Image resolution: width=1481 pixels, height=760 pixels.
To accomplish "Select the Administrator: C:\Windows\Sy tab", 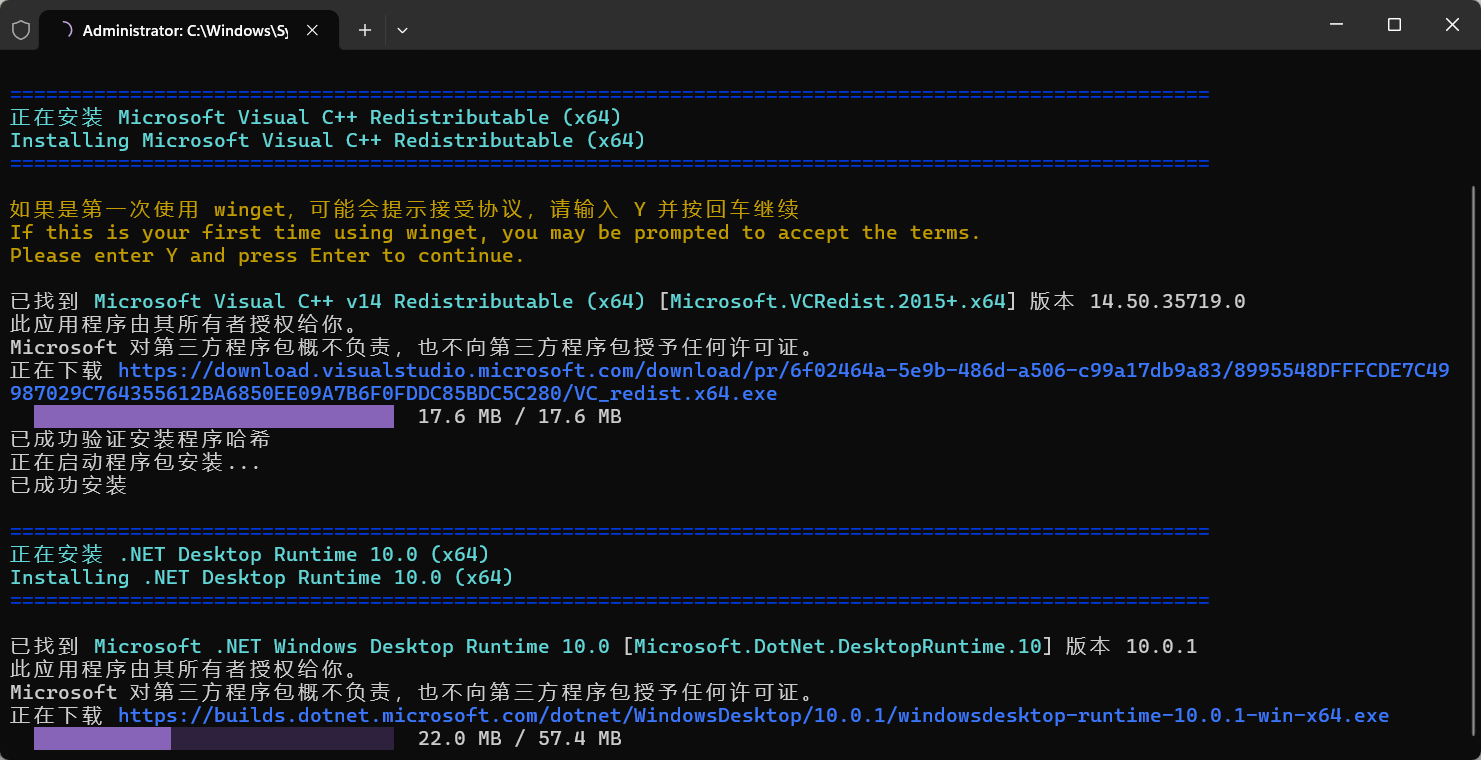I will 190,30.
